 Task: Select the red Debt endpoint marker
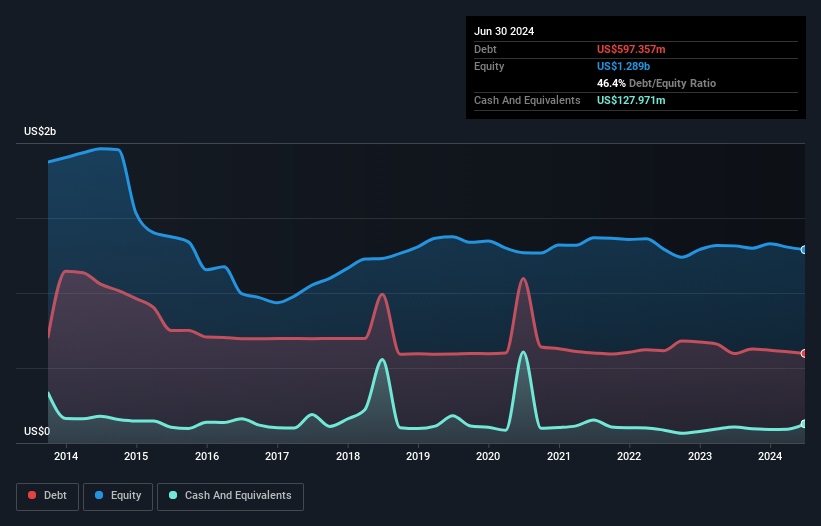pyautogui.click(x=804, y=354)
